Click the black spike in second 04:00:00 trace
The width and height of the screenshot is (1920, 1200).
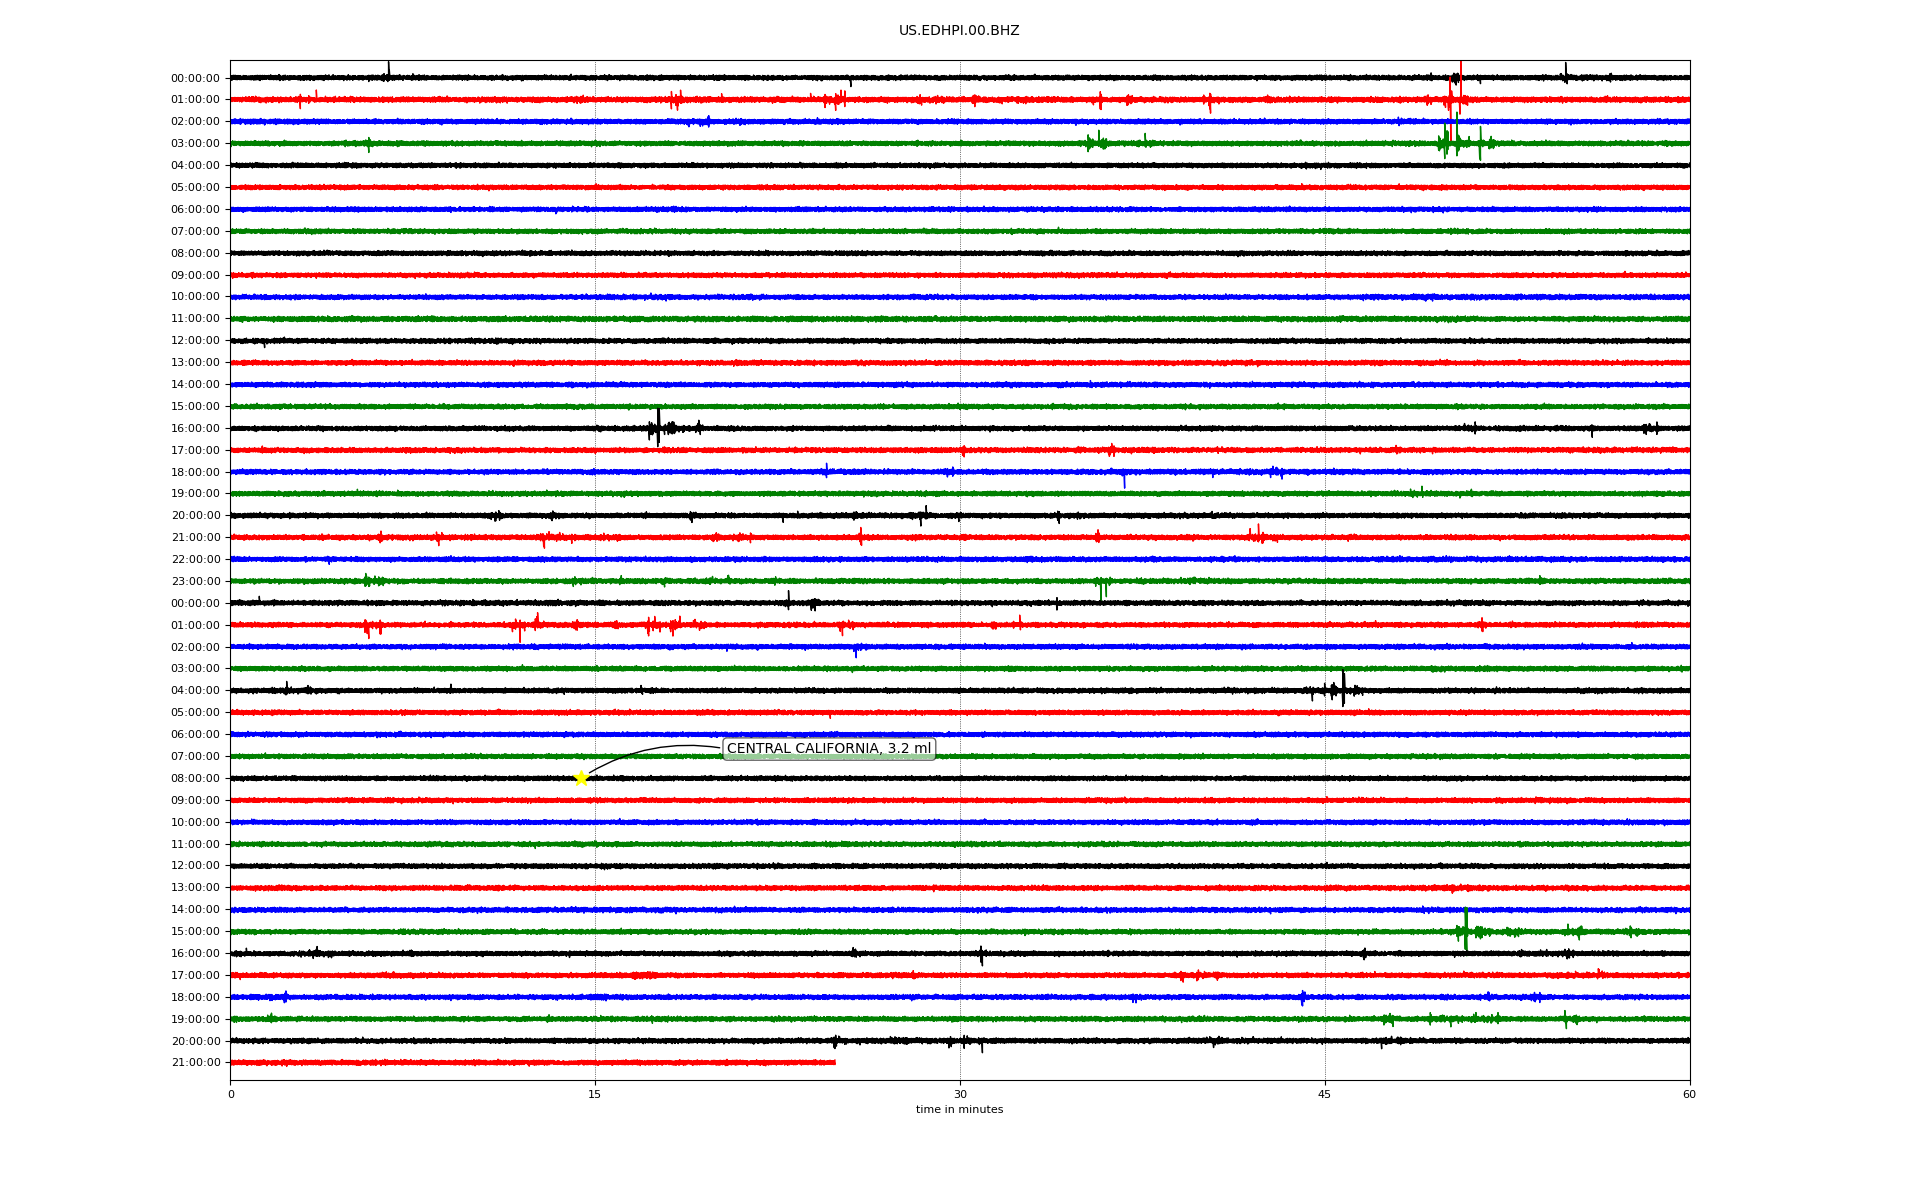click(x=1343, y=688)
